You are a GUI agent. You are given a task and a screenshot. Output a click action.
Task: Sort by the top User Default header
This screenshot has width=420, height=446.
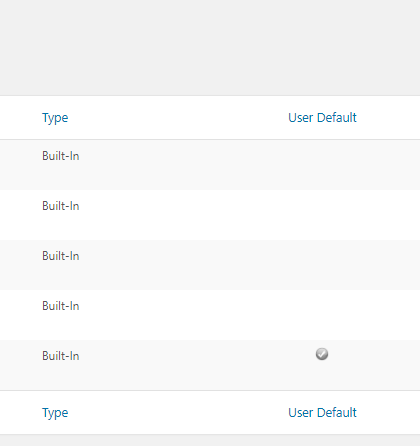pos(322,118)
